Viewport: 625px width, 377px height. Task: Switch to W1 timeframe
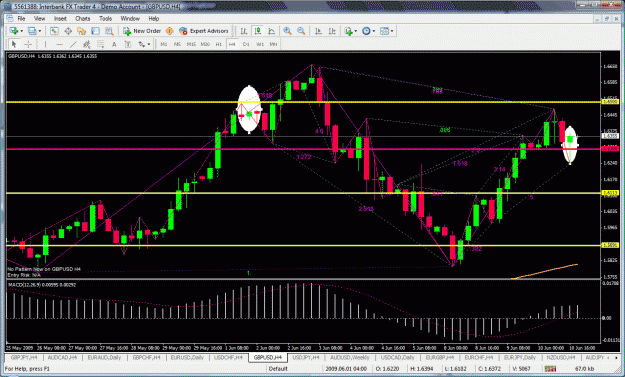[x=260, y=44]
